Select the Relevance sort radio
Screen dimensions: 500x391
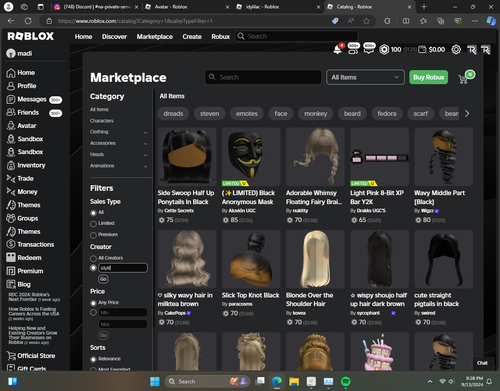93,359
